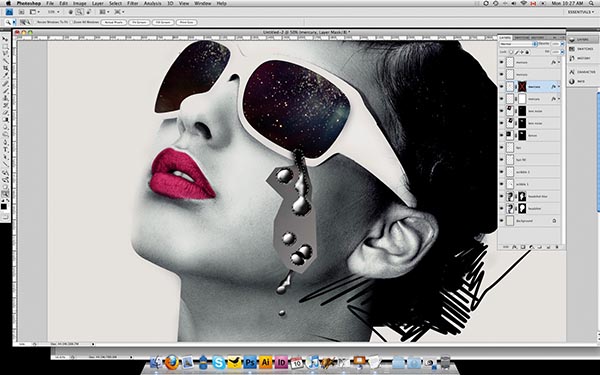600x375 pixels.
Task: Click the Fill Screen button
Action: coord(163,22)
